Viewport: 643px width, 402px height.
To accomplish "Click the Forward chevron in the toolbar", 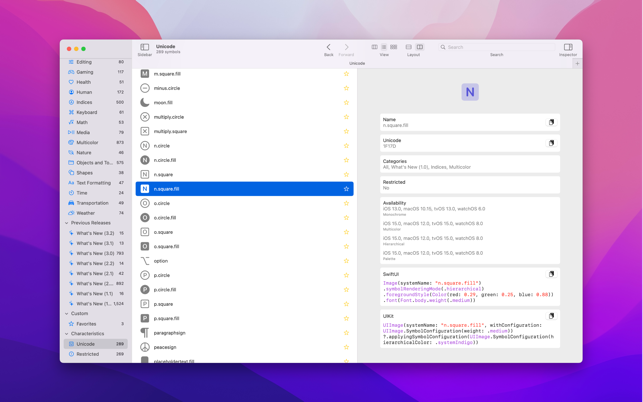I will pos(347,47).
